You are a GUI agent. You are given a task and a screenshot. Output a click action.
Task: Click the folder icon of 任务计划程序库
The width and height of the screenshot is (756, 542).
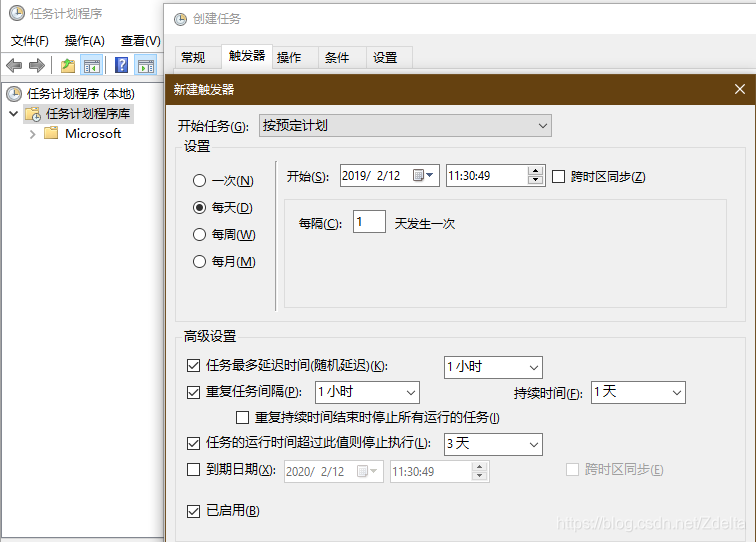[x=33, y=114]
